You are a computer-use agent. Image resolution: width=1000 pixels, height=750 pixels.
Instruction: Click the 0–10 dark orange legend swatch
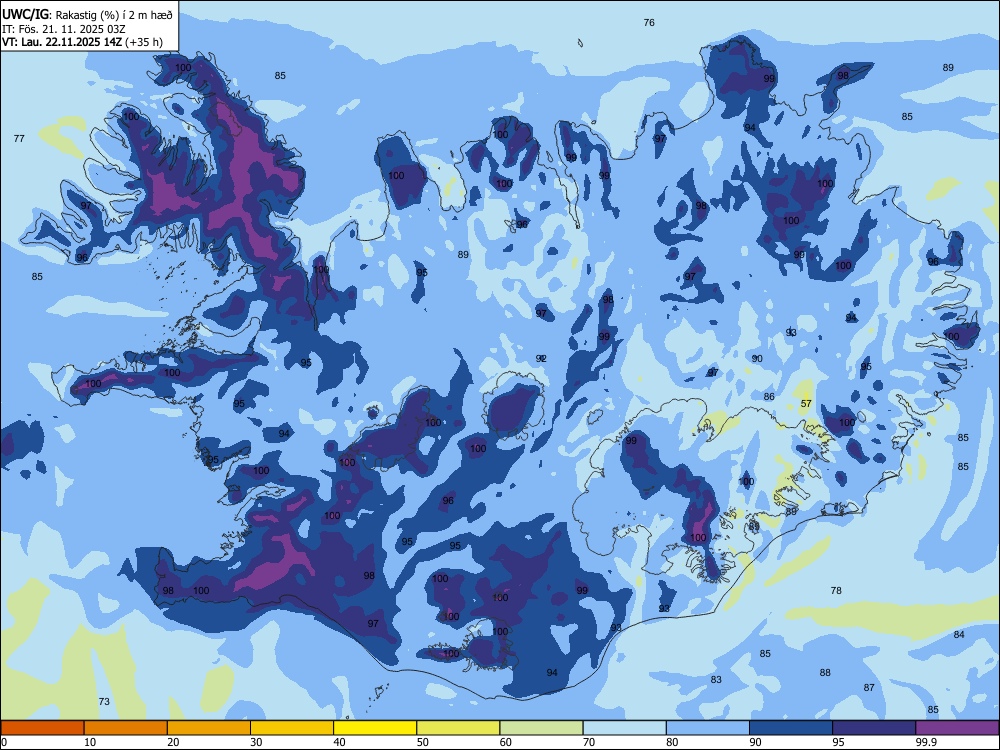pyautogui.click(x=43, y=728)
